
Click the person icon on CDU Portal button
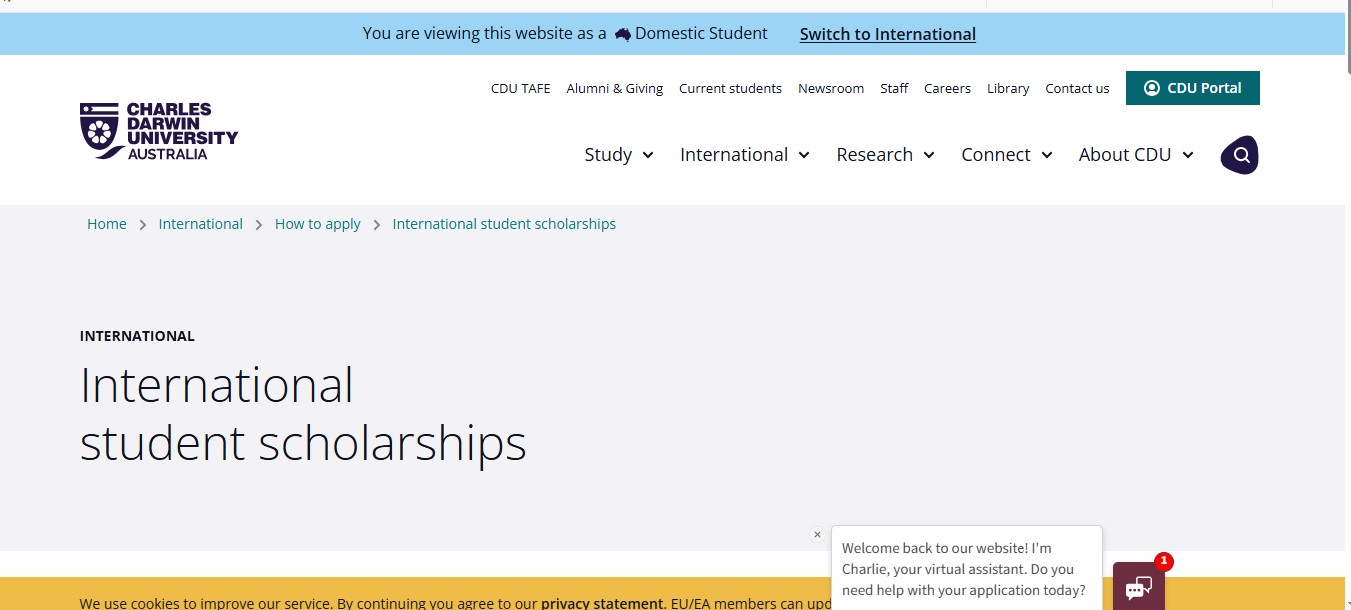point(1153,87)
